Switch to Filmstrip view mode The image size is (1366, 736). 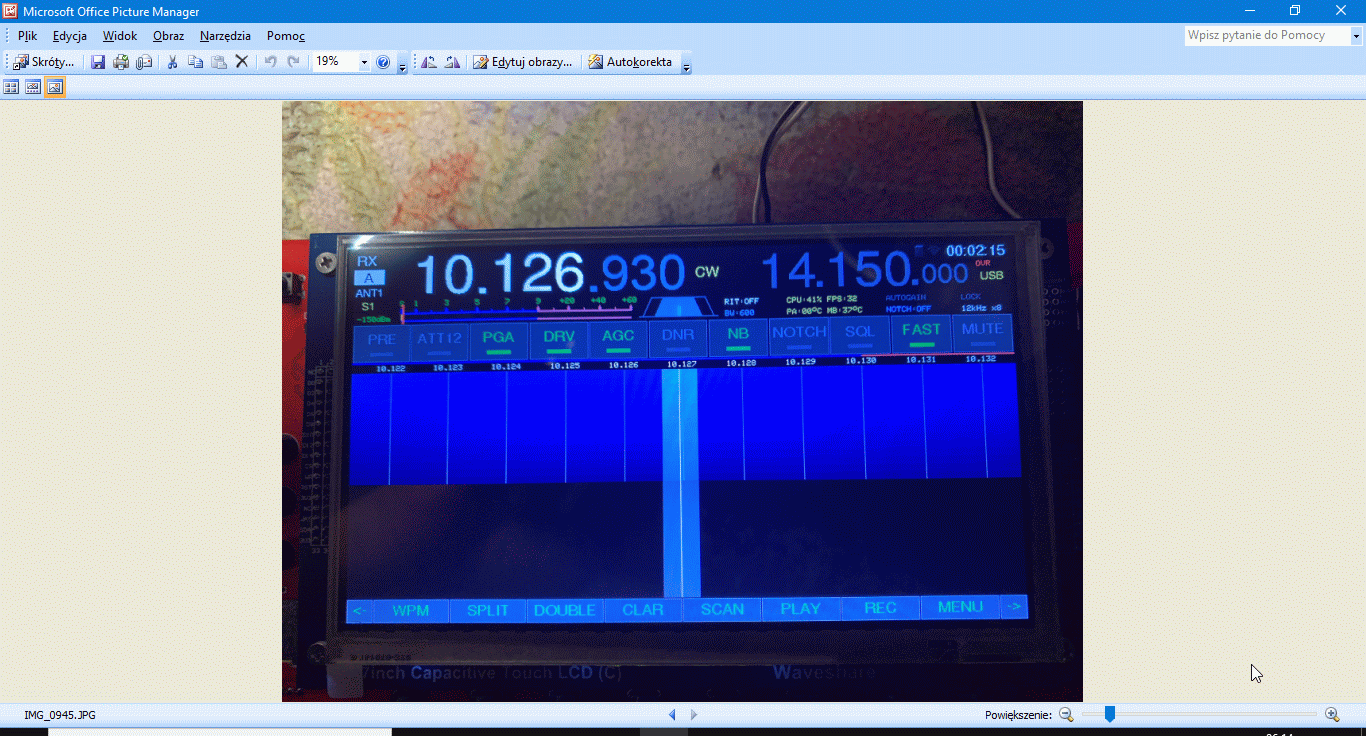pyautogui.click(x=33, y=87)
